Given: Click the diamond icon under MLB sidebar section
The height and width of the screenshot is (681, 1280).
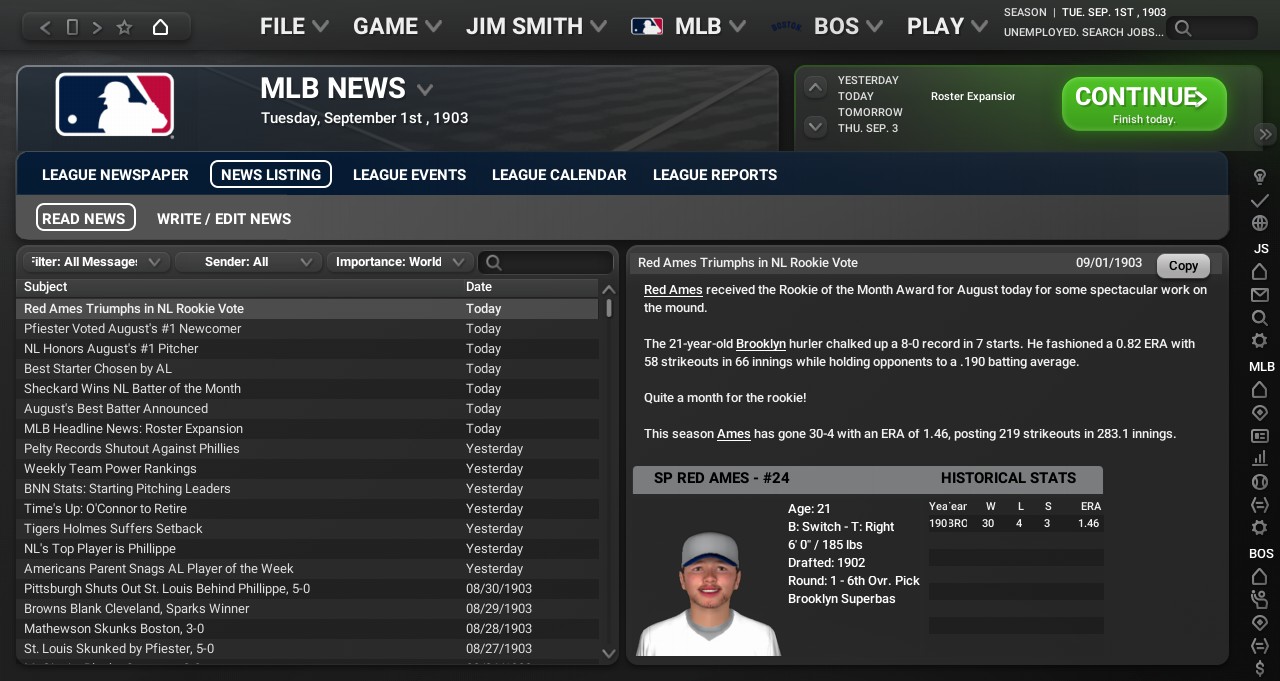Looking at the screenshot, I should [x=1260, y=412].
